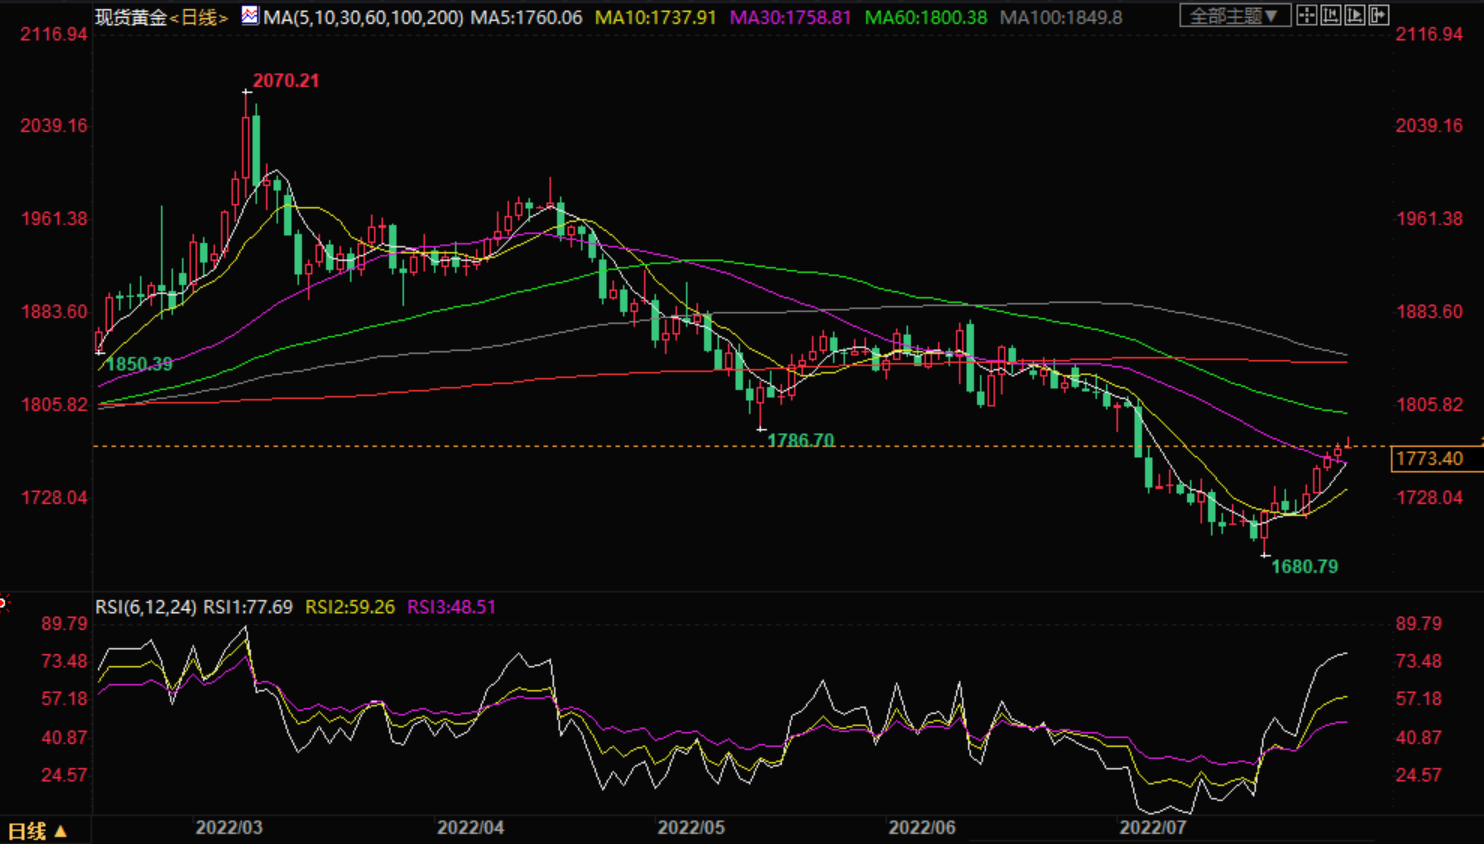Click the current price tag 1773.40
This screenshot has height=844, width=1484.
[x=1429, y=459]
